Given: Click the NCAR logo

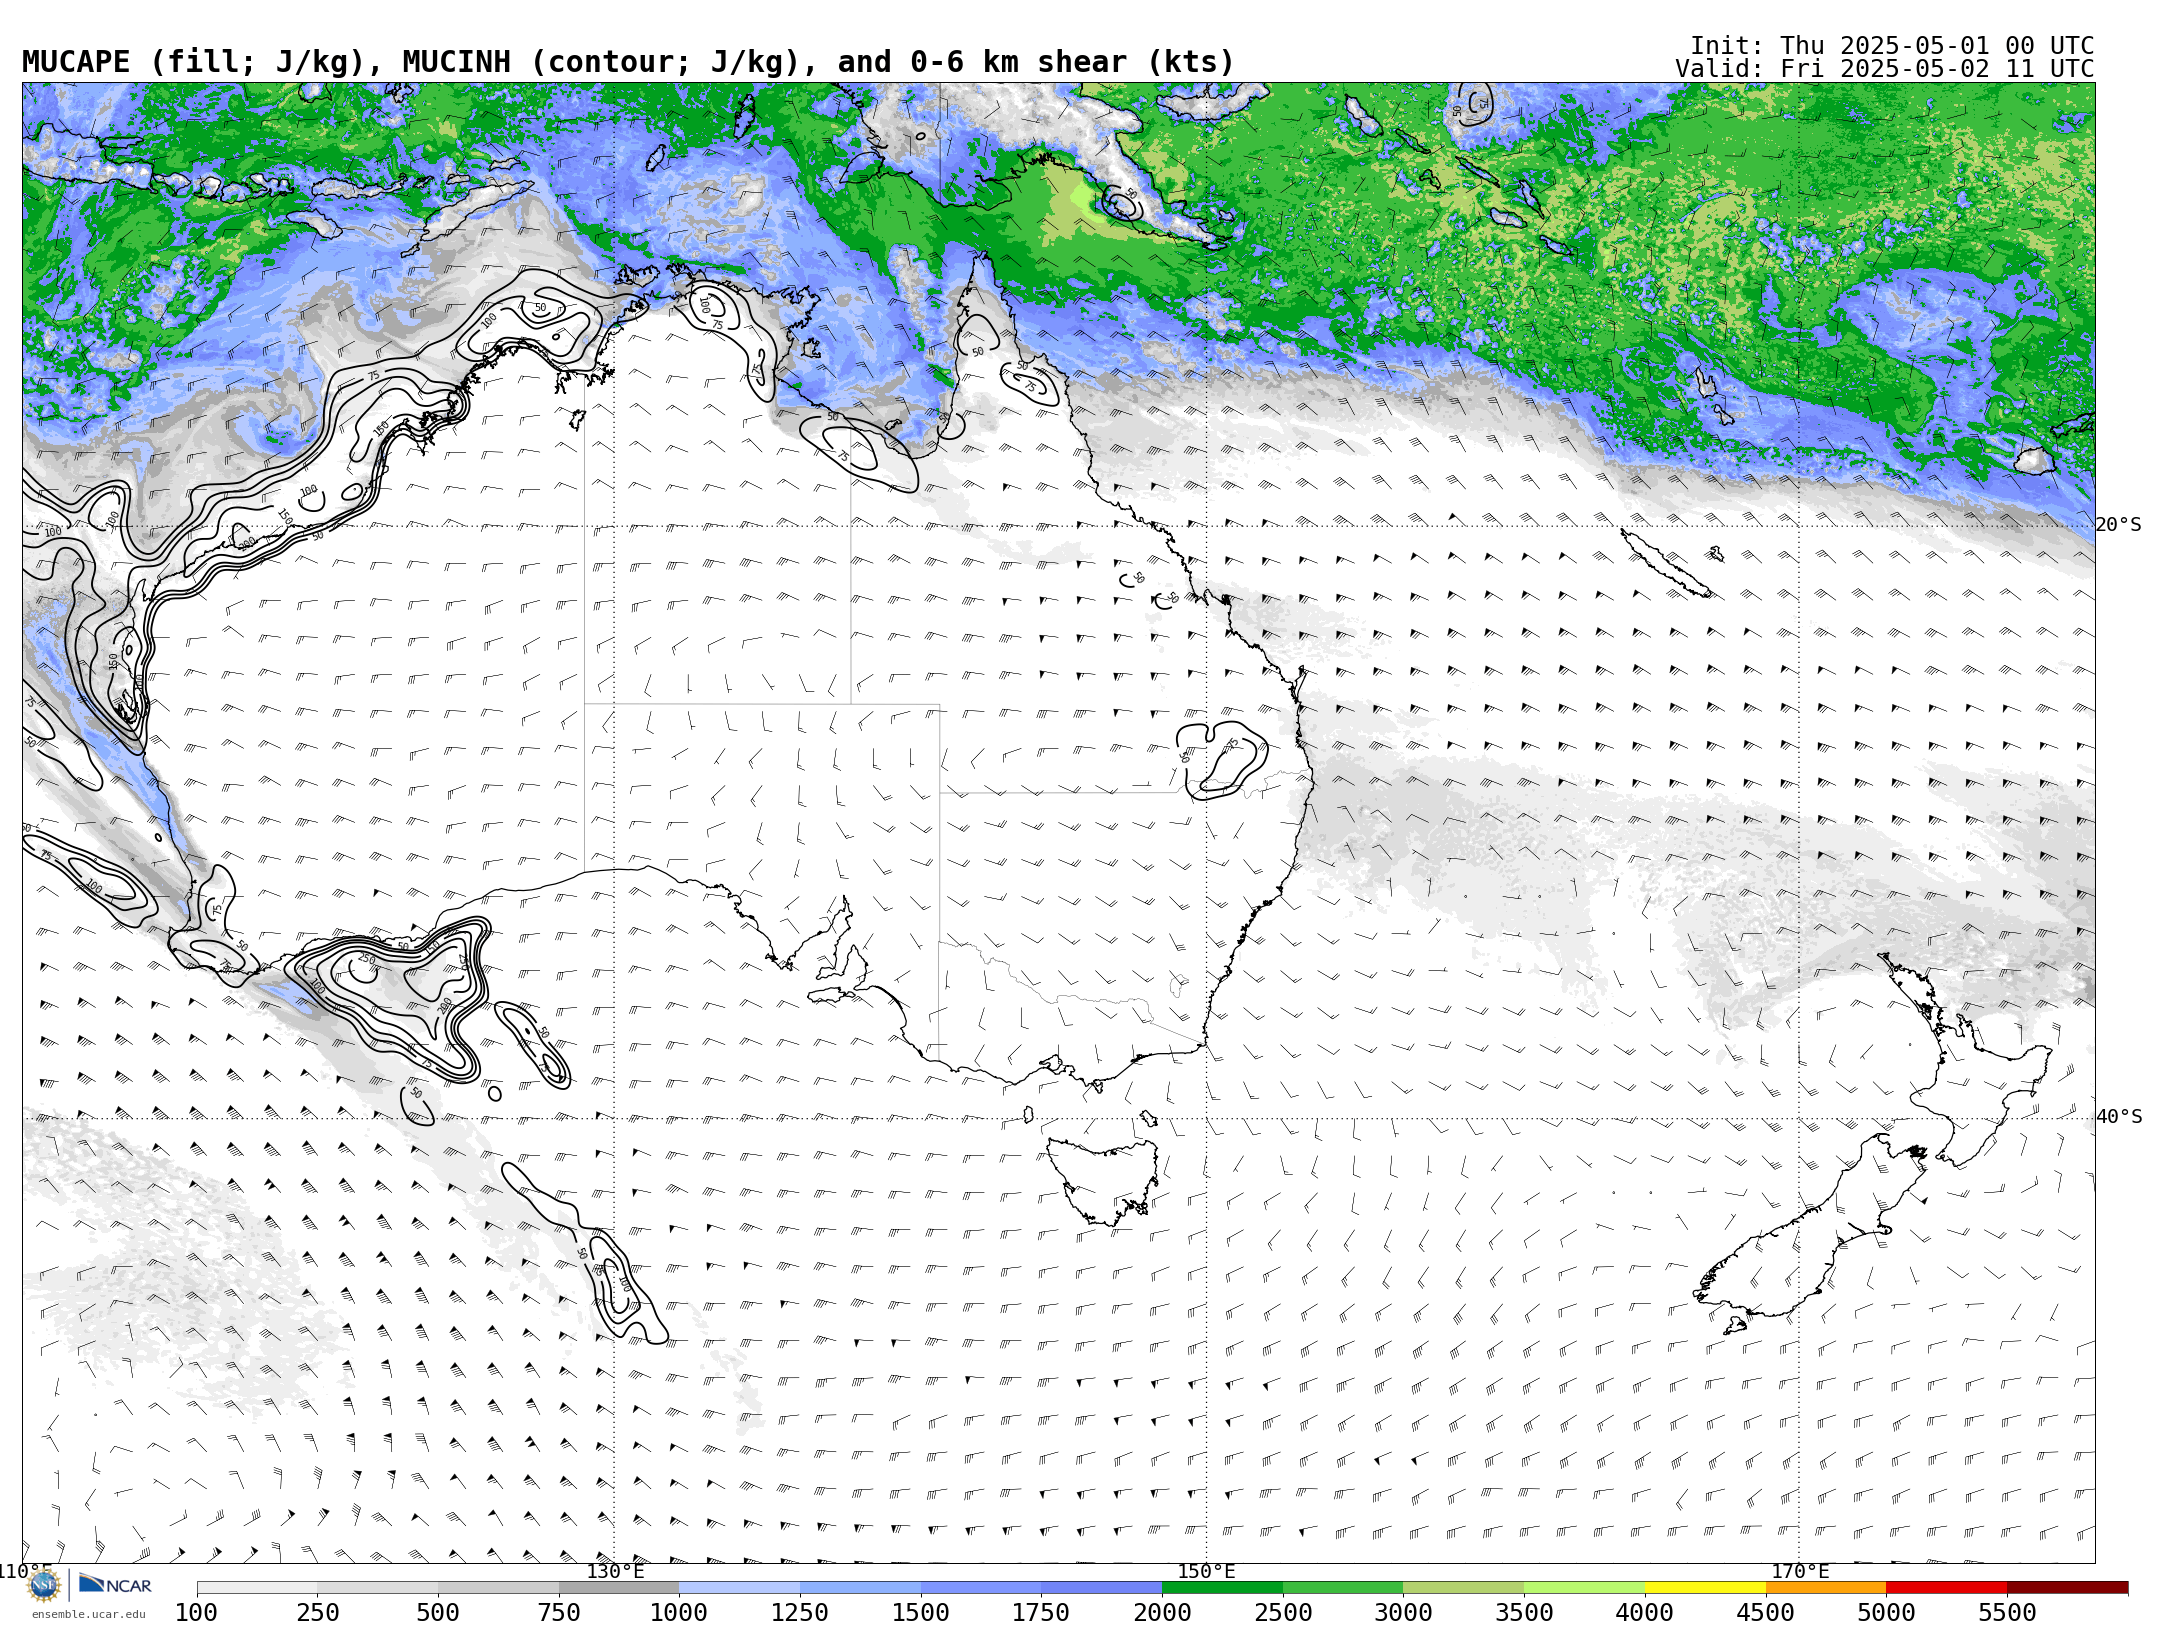Looking at the screenshot, I should tap(115, 1584).
